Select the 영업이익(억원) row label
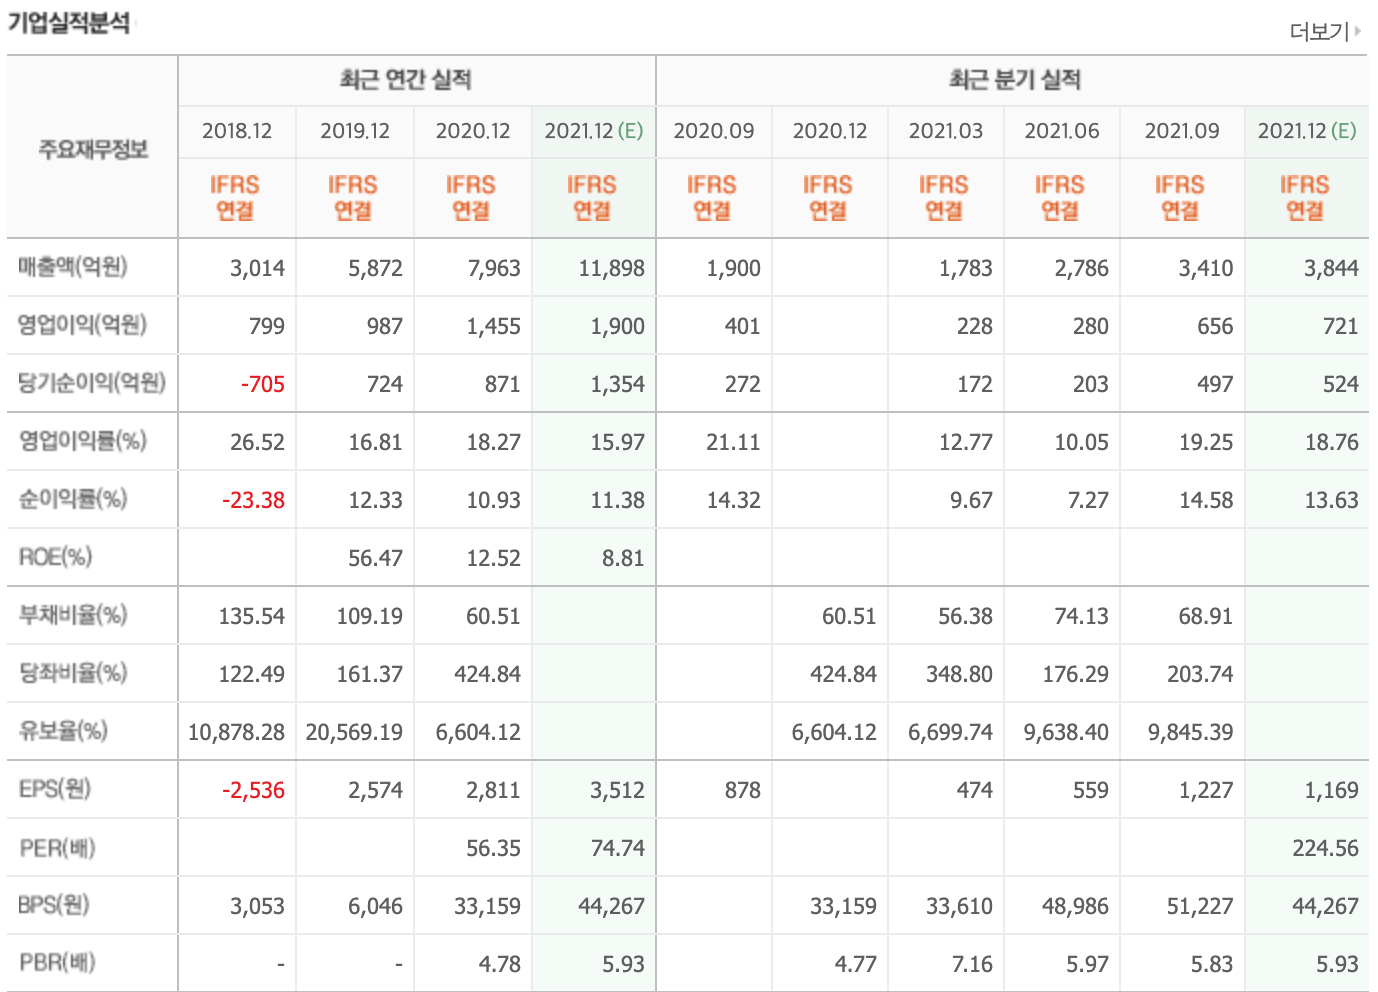This screenshot has height=992, width=1378. click(82, 325)
